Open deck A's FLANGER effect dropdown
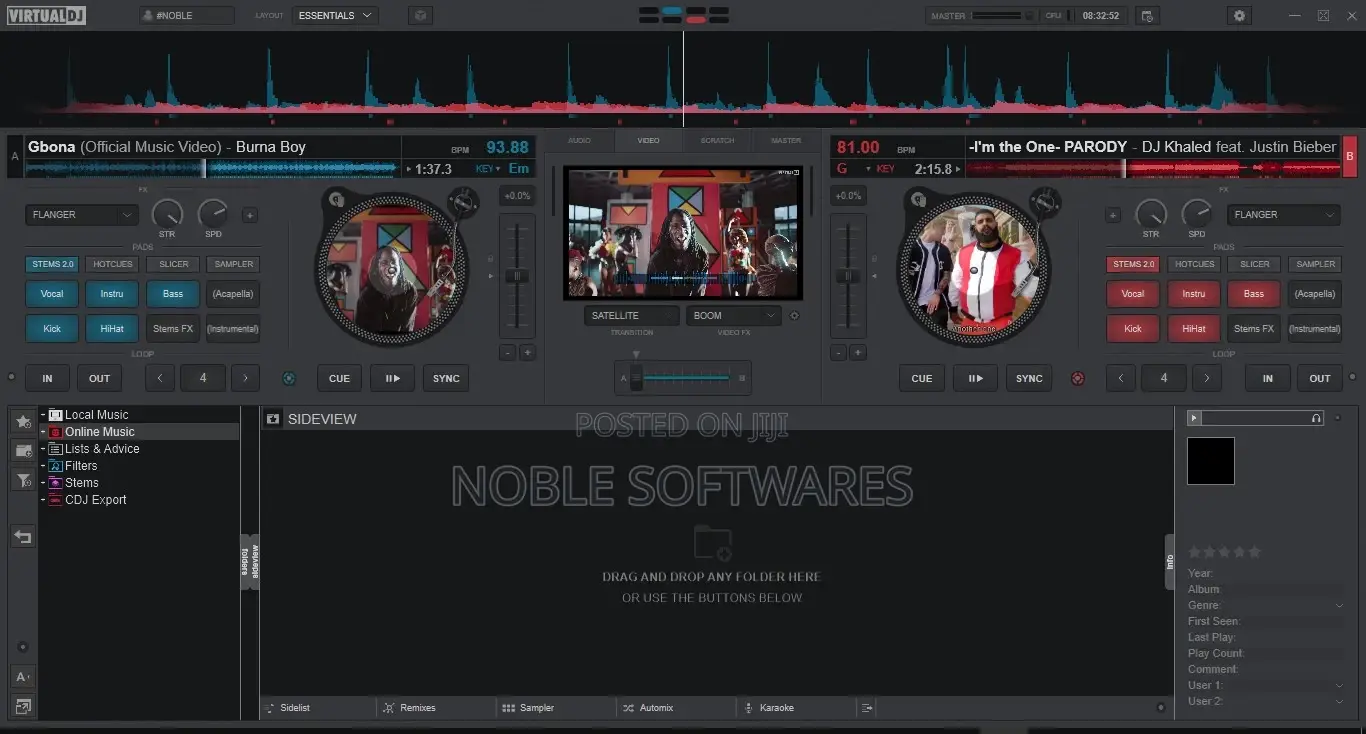Screen dimensions: 1366x734 [82, 215]
